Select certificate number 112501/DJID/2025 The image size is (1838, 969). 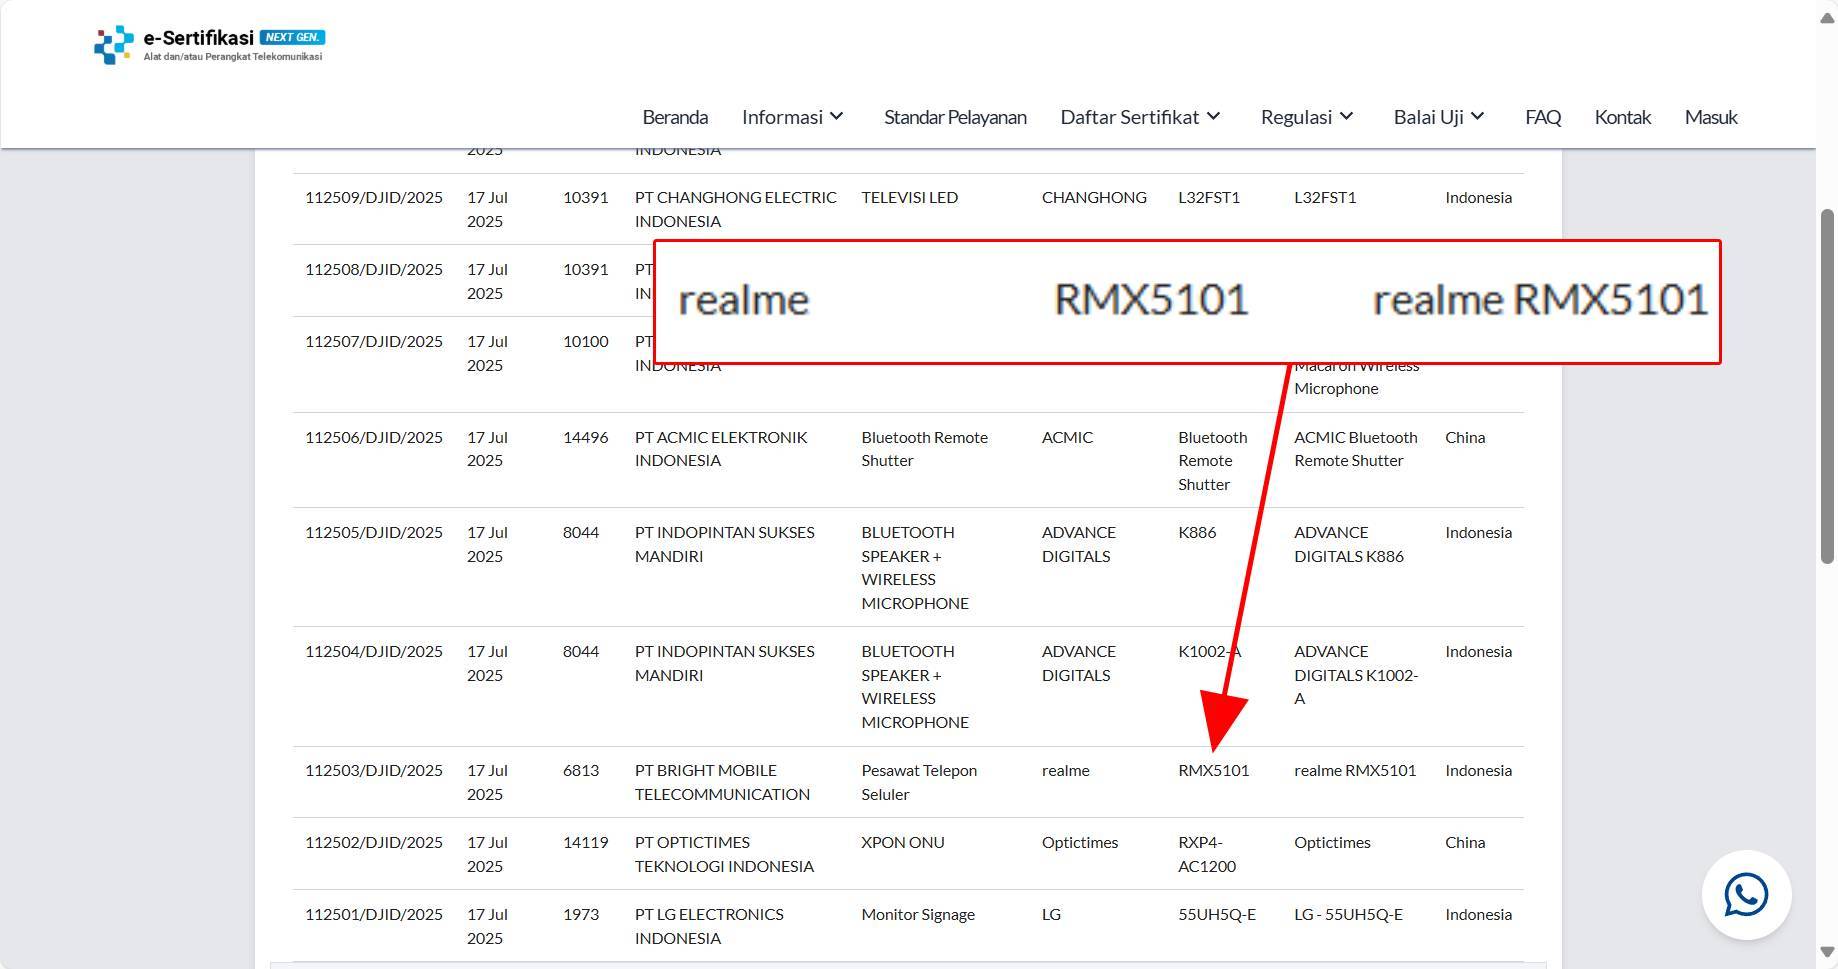point(374,914)
